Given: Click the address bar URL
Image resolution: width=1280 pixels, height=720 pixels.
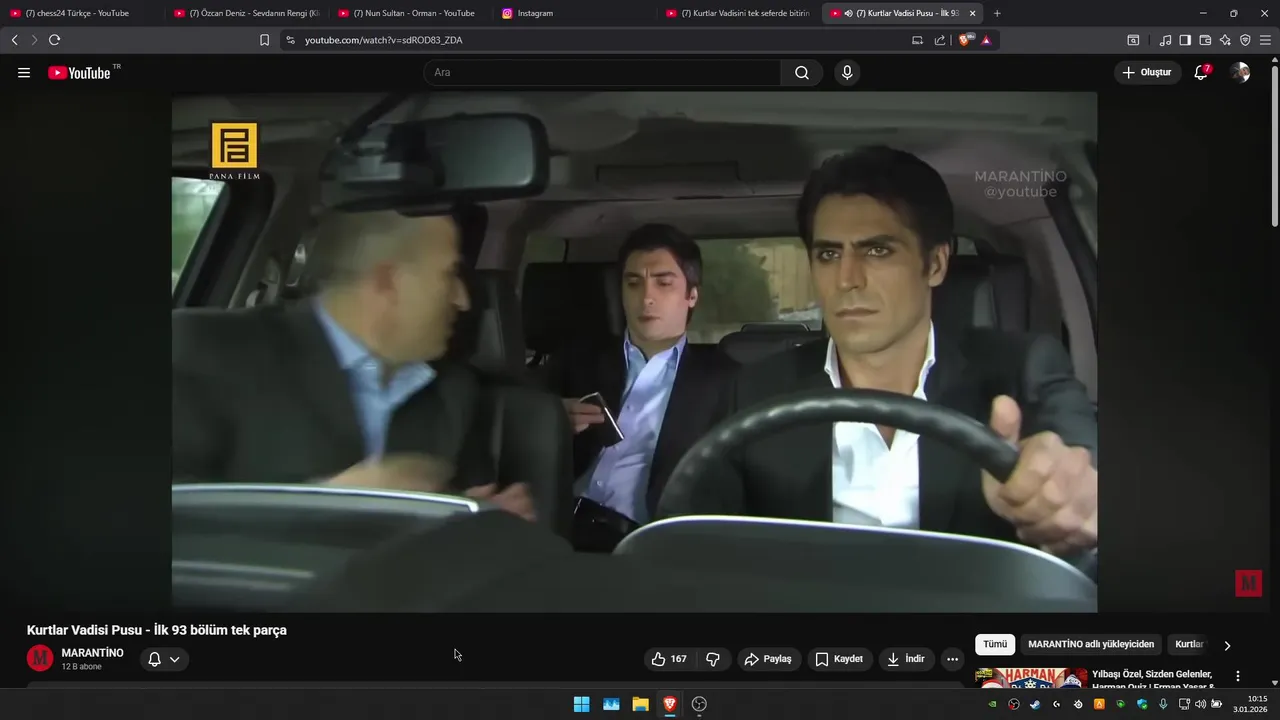Looking at the screenshot, I should click(x=383, y=40).
